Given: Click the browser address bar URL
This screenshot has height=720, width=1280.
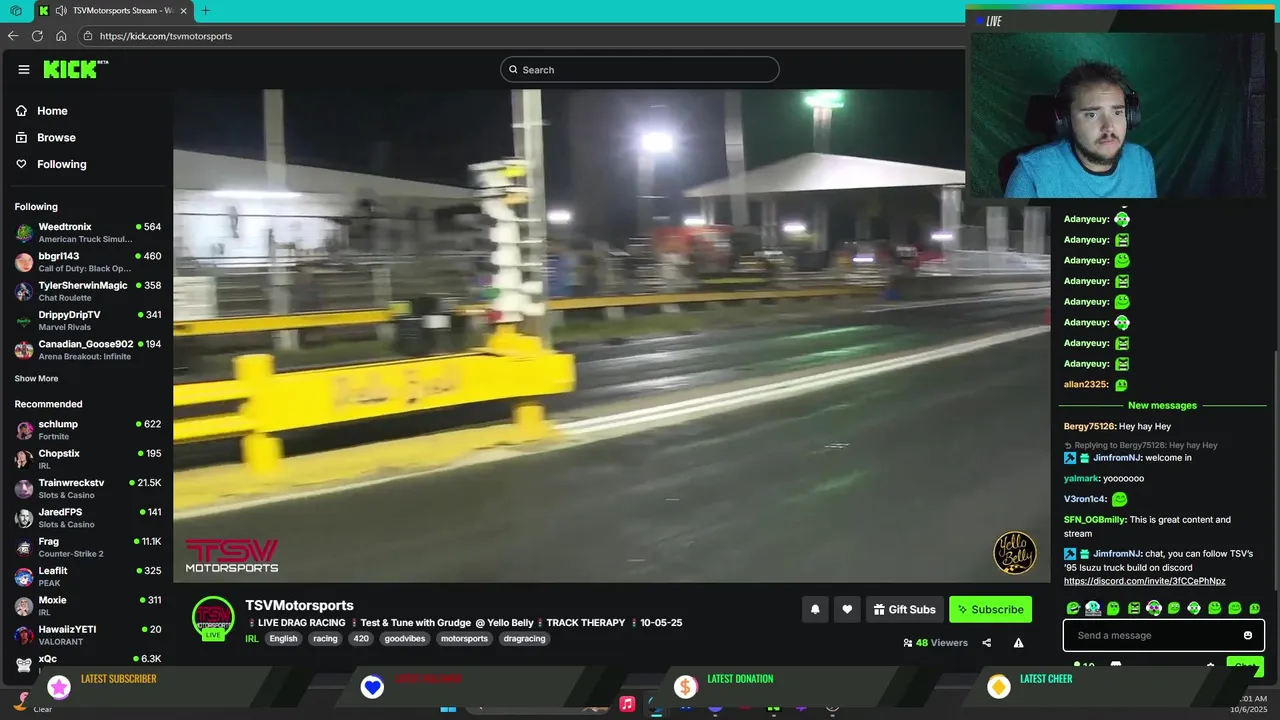Looking at the screenshot, I should [166, 36].
